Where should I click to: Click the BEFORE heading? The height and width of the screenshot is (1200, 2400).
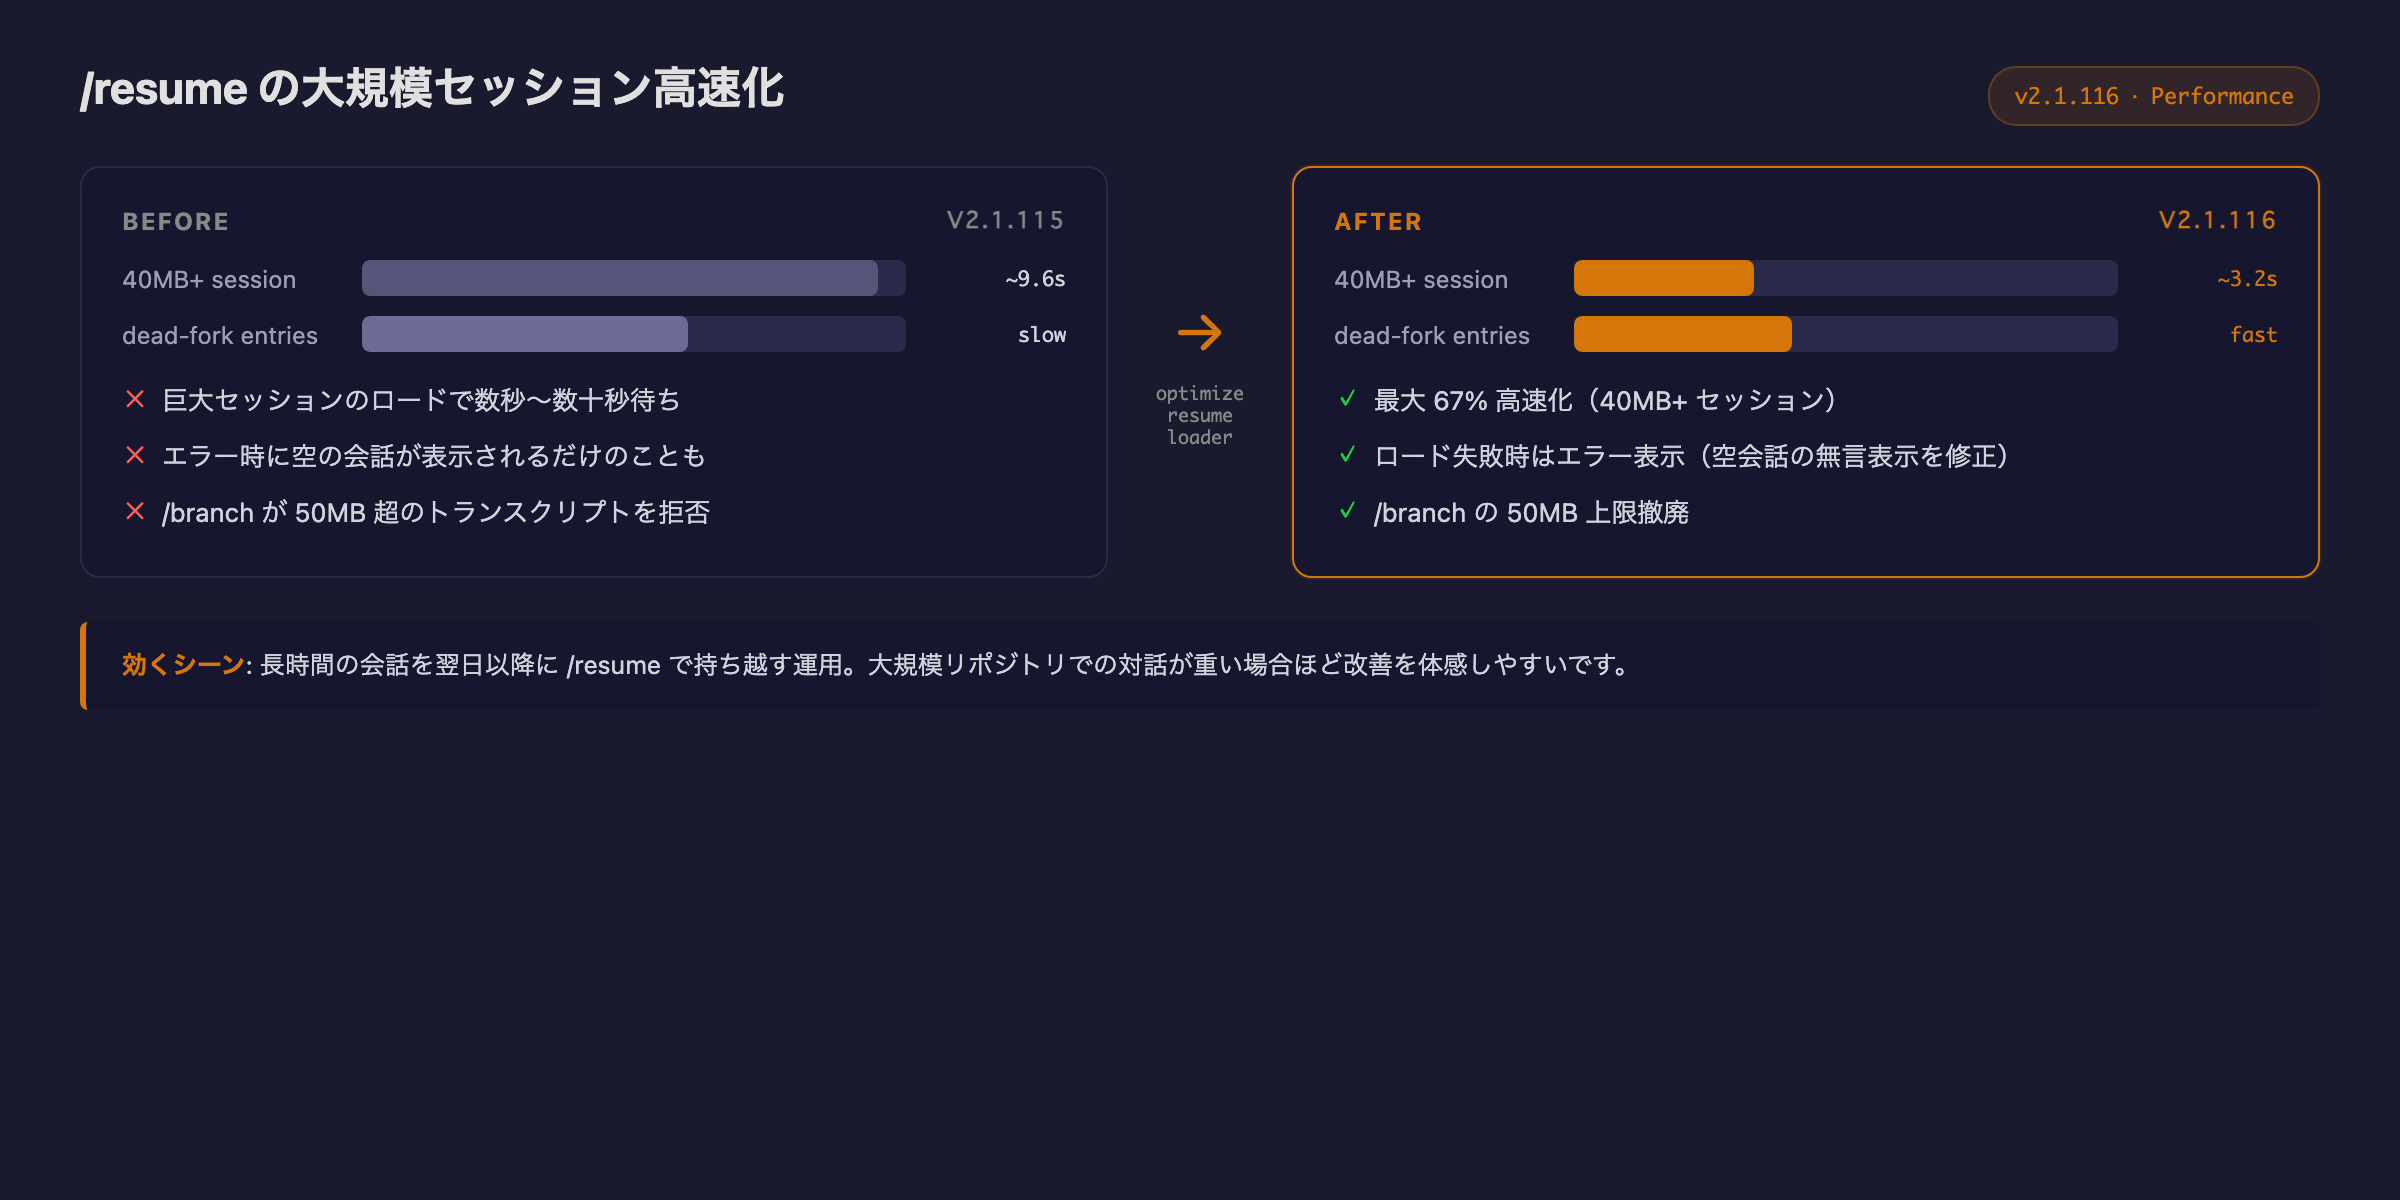tap(176, 221)
